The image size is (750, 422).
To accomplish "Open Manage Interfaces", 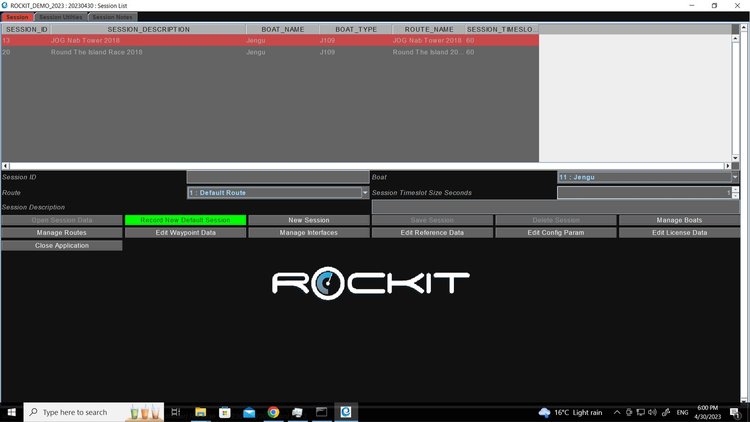I will [309, 233].
